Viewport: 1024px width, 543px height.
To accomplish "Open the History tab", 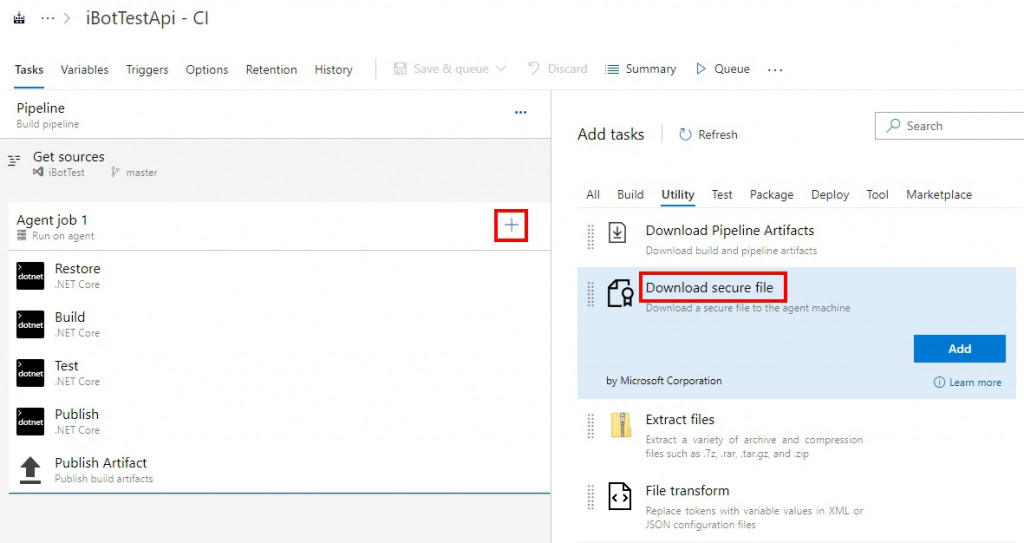I will (333, 69).
